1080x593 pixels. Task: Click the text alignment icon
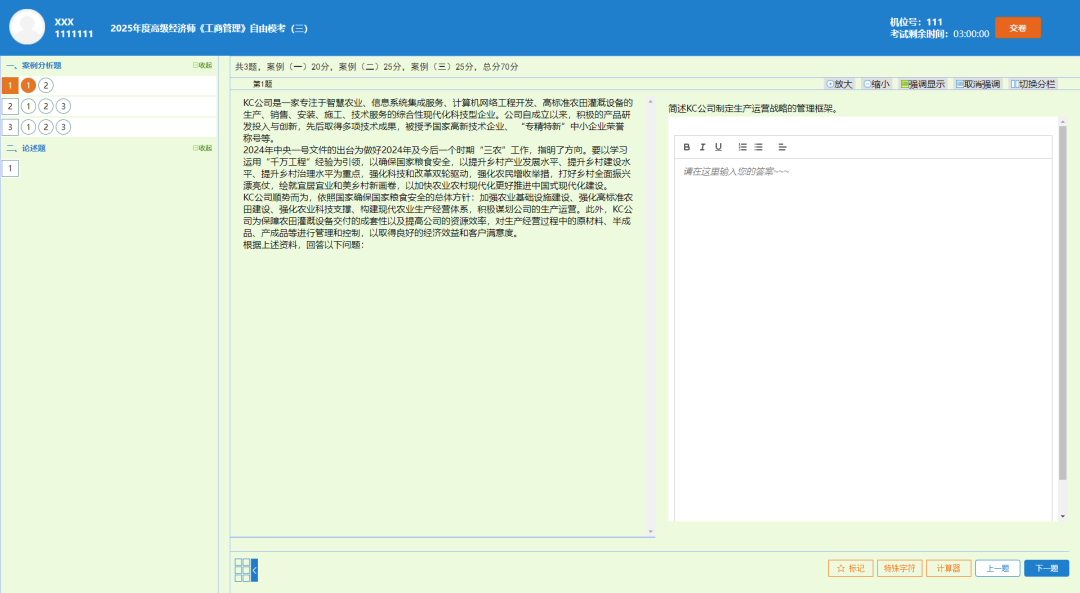coord(782,147)
